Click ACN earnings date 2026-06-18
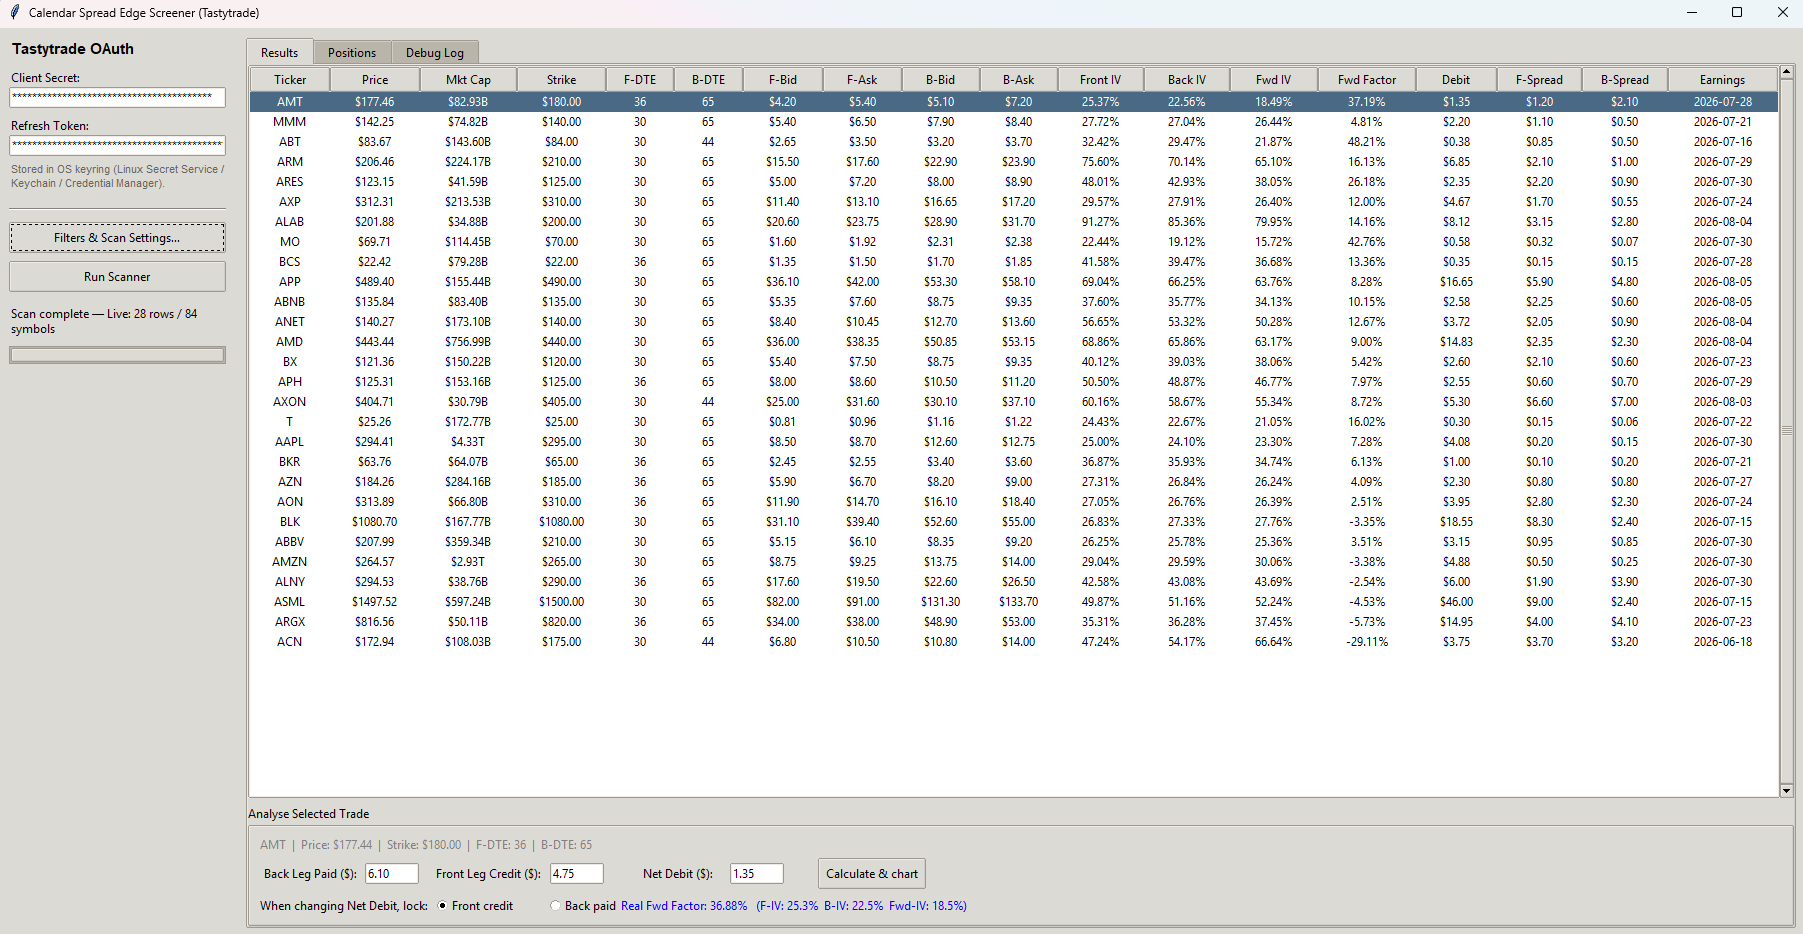Viewport: 1803px width, 934px height. click(x=1722, y=642)
